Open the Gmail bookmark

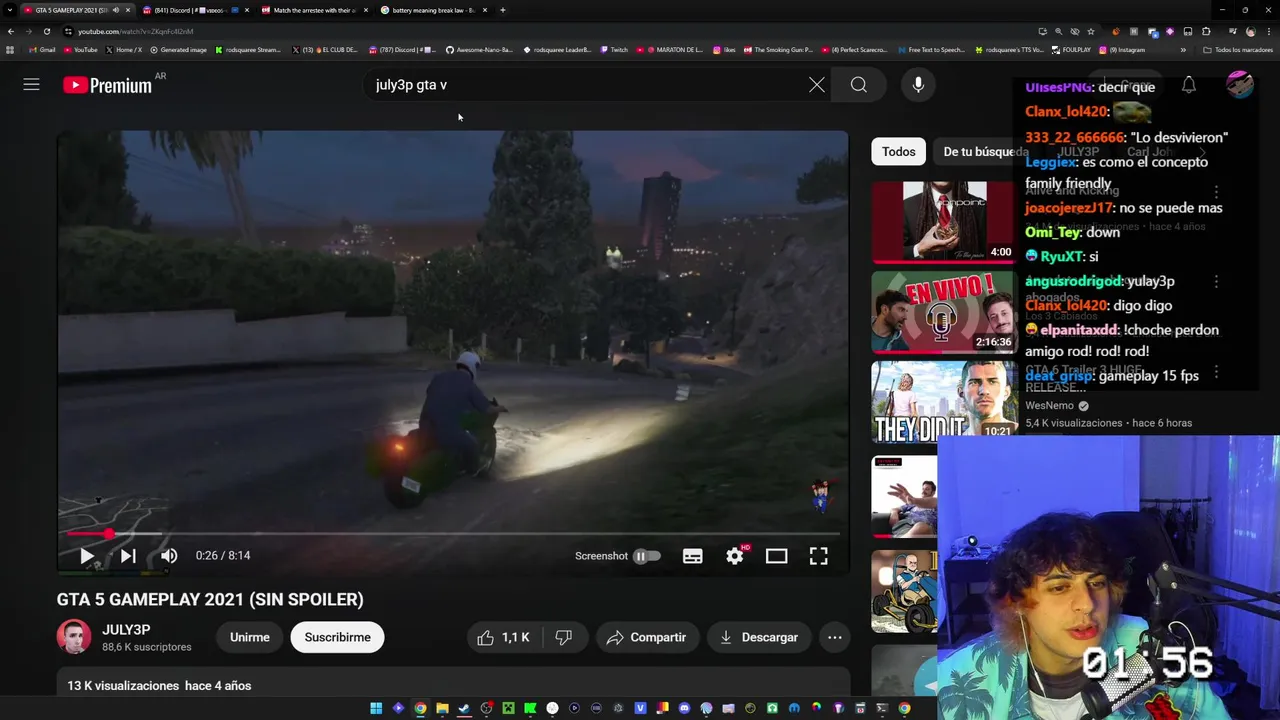[x=42, y=49]
